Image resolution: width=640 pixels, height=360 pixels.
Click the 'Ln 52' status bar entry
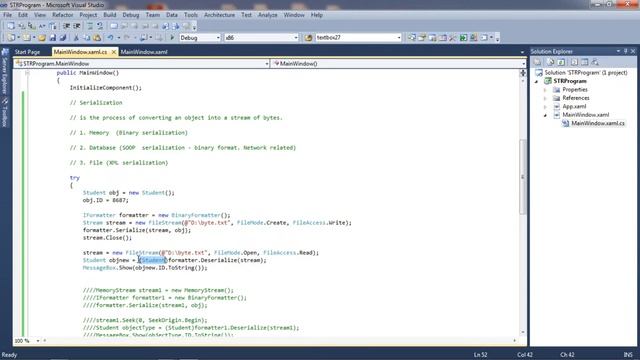tap(480, 355)
